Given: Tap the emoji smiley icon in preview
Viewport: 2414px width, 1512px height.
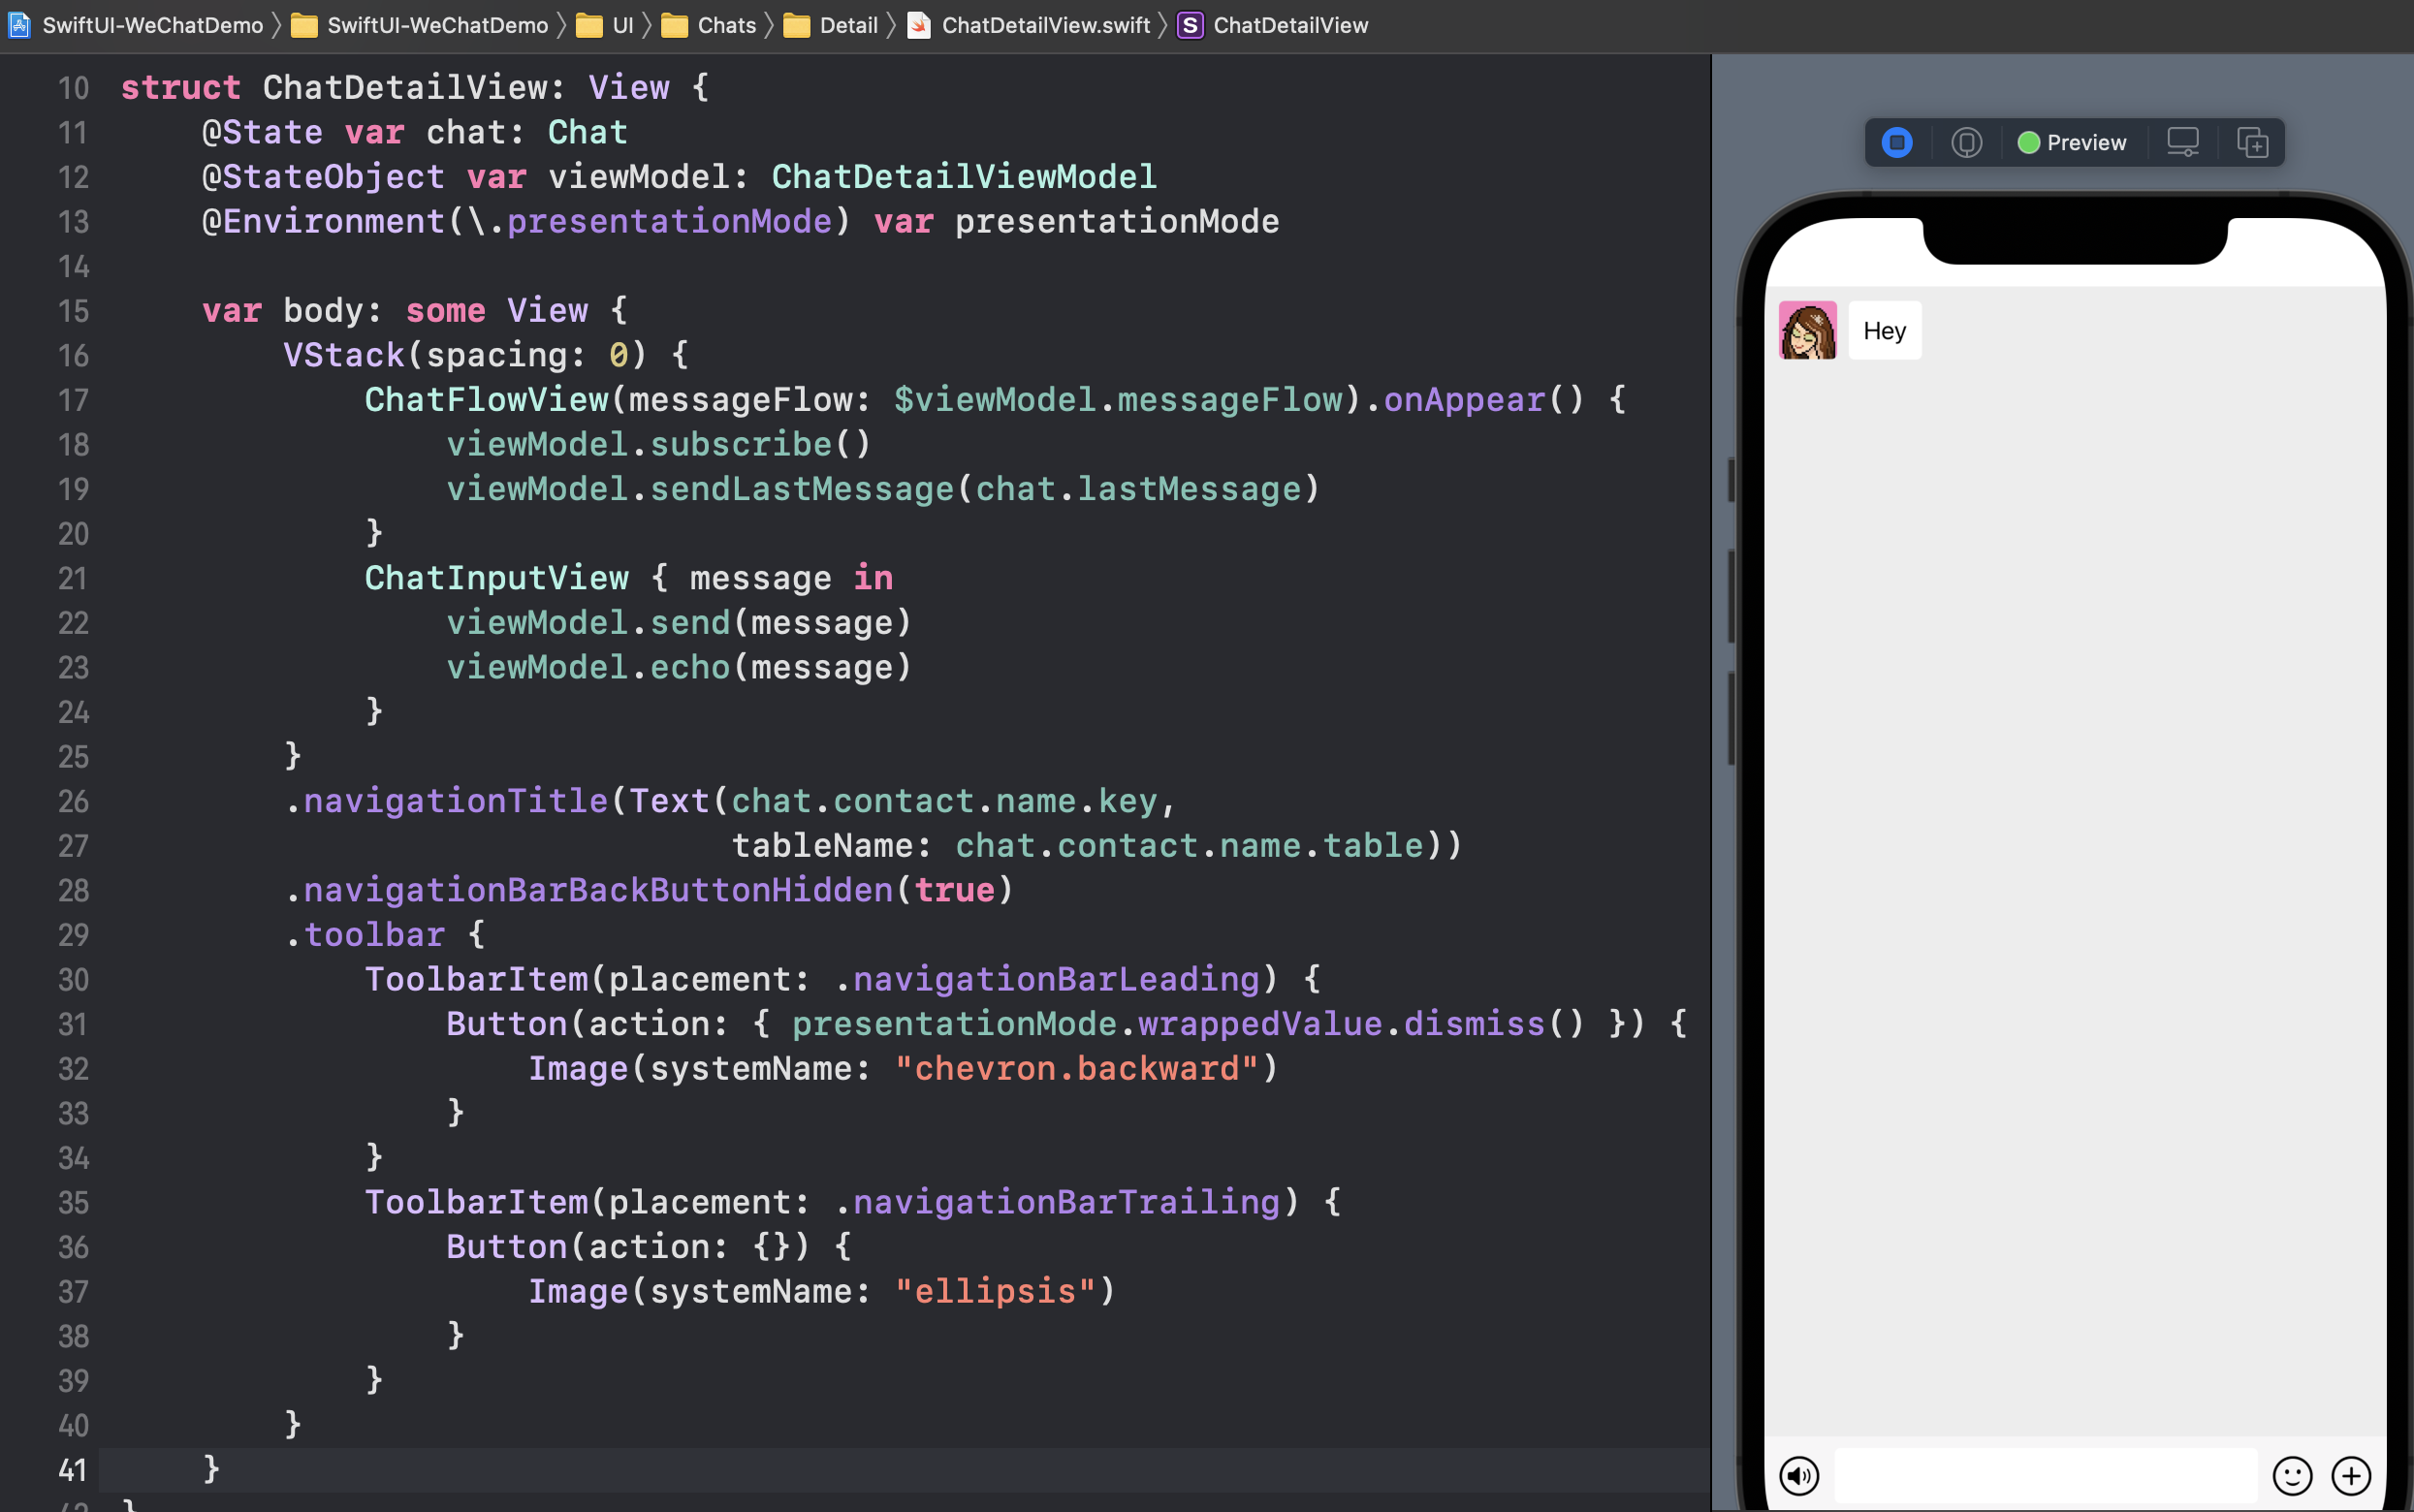Looking at the screenshot, I should pyautogui.click(x=2292, y=1475).
